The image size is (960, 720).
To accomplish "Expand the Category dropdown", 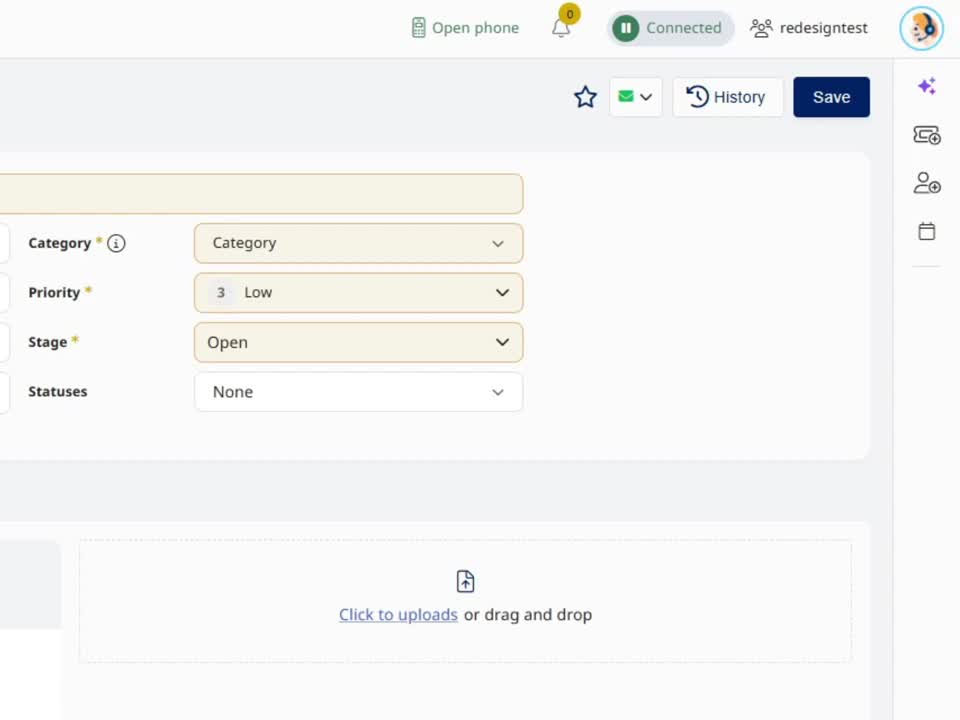I will click(358, 243).
